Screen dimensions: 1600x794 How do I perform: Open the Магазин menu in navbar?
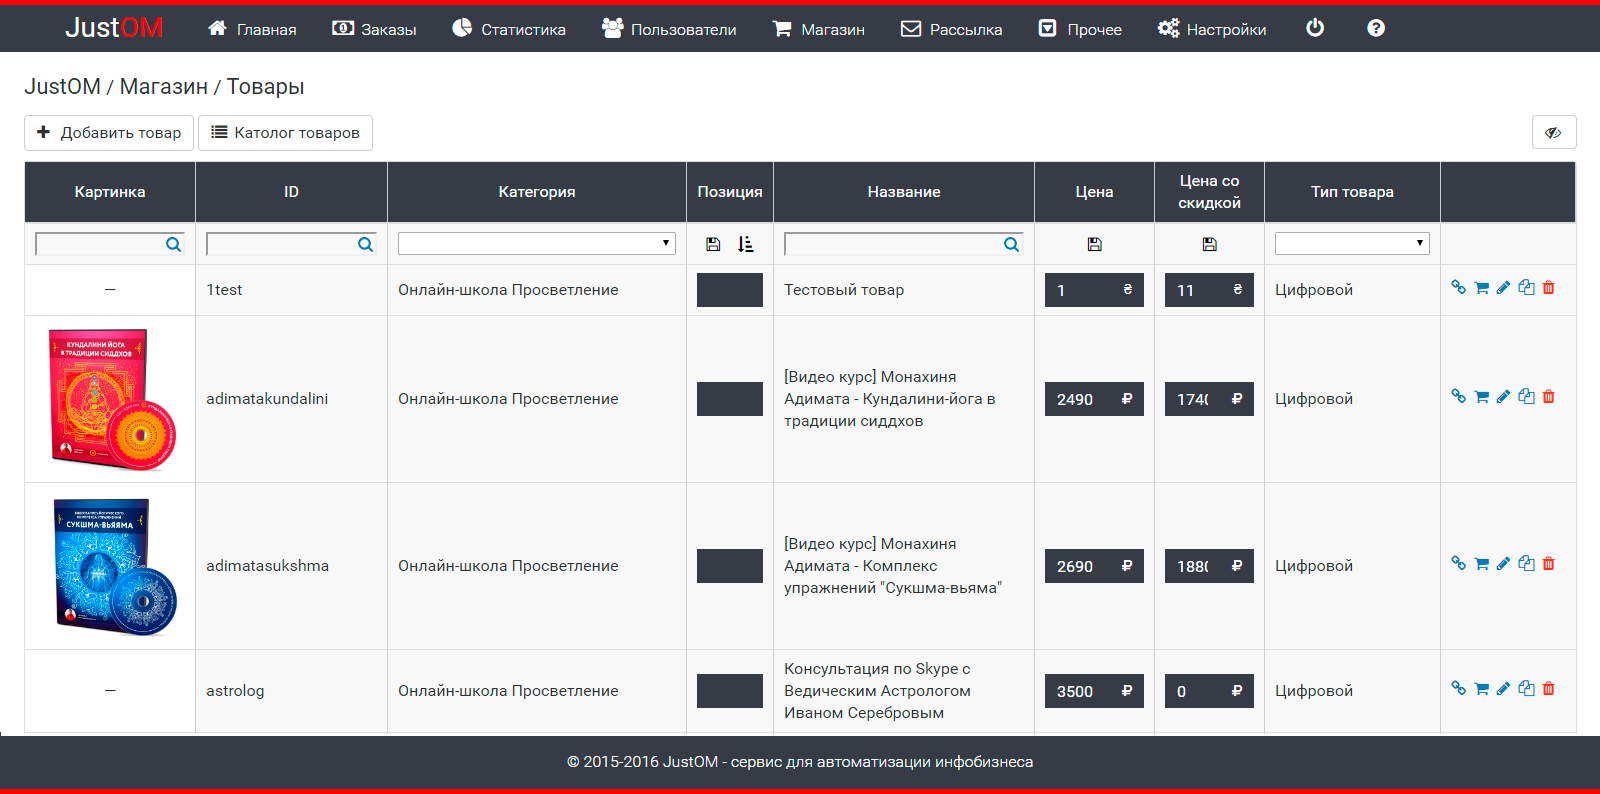click(819, 29)
